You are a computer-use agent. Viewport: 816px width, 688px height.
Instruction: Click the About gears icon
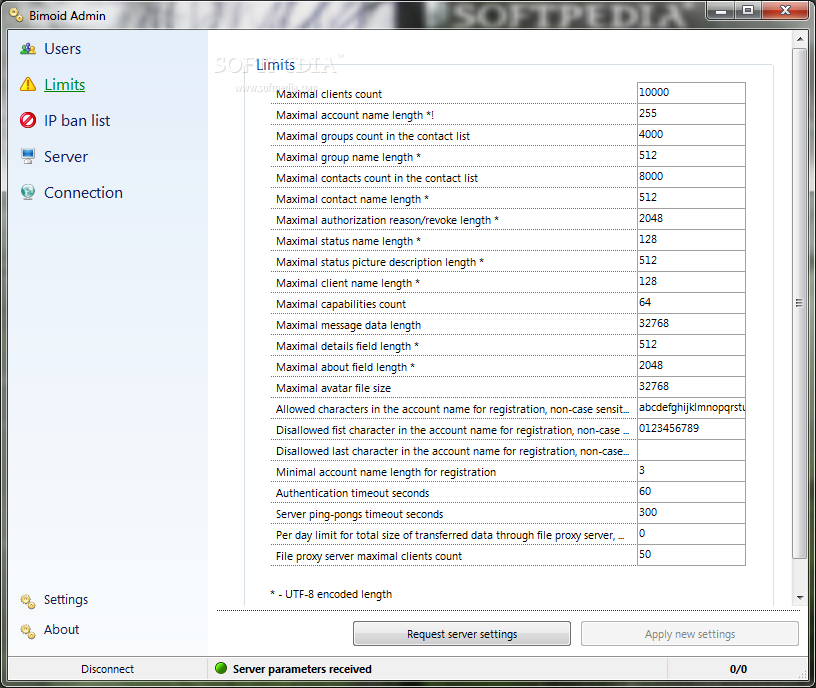point(28,631)
